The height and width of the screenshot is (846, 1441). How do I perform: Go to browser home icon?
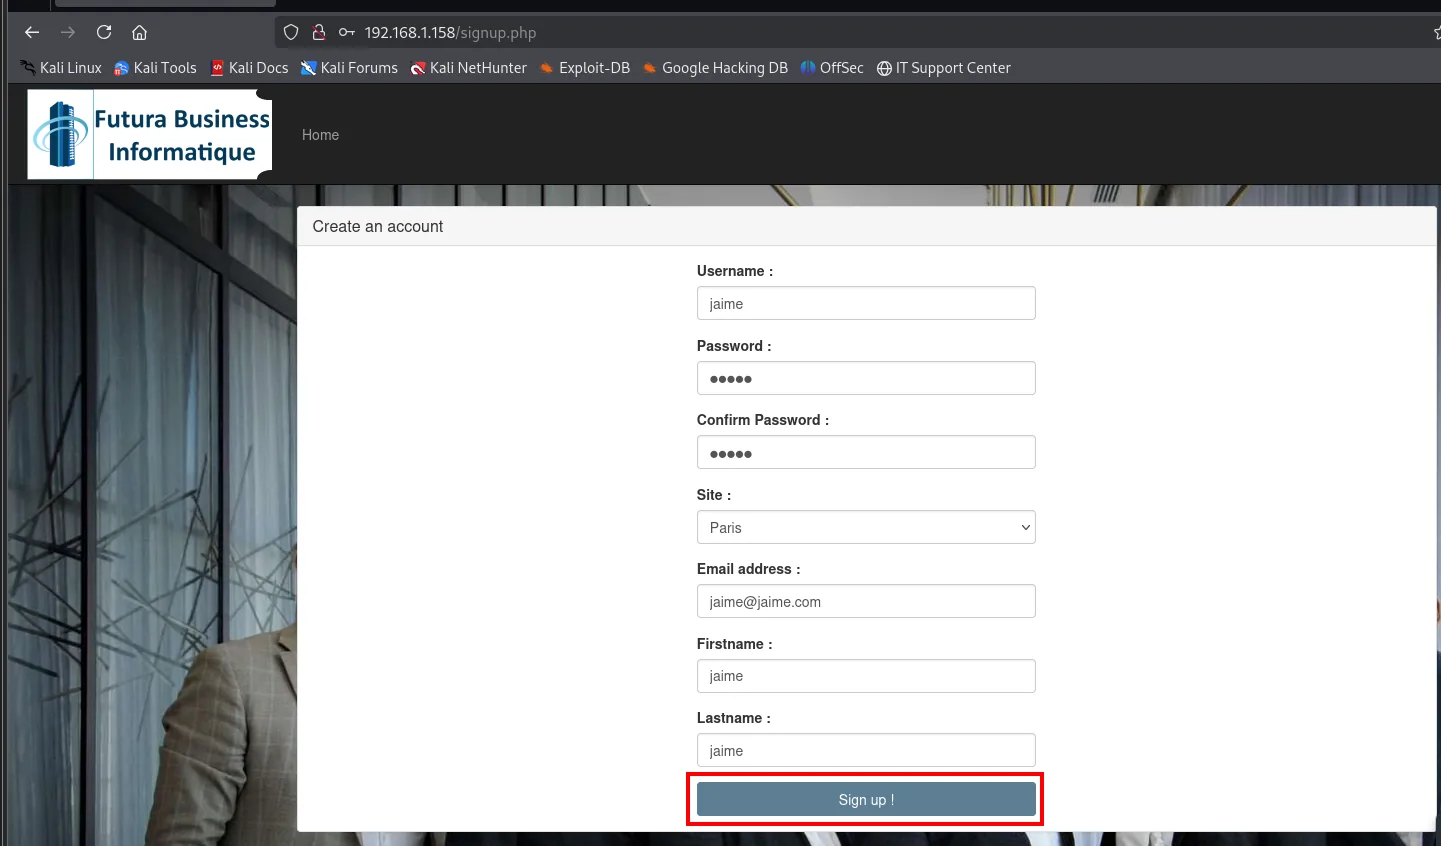(x=140, y=32)
